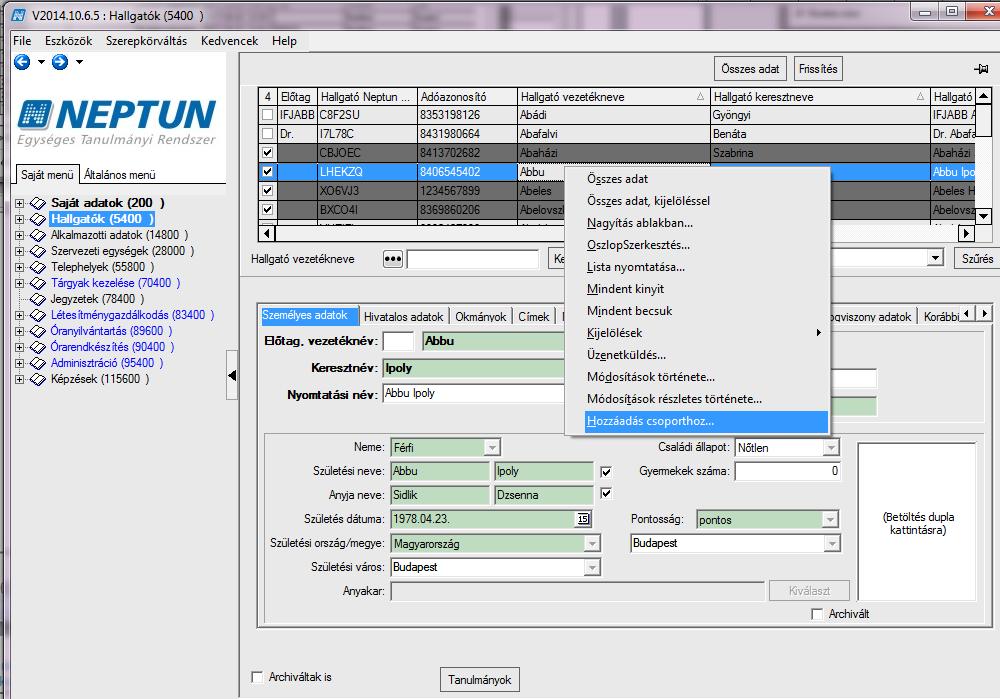Click the Jegyzetek tree node icon
Image resolution: width=1000 pixels, height=699 pixels.
pos(38,299)
